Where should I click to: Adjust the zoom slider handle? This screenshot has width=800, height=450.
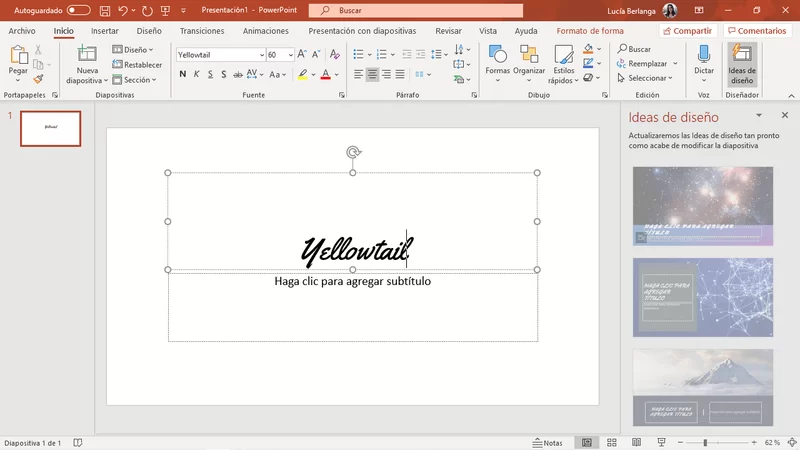(x=705, y=442)
